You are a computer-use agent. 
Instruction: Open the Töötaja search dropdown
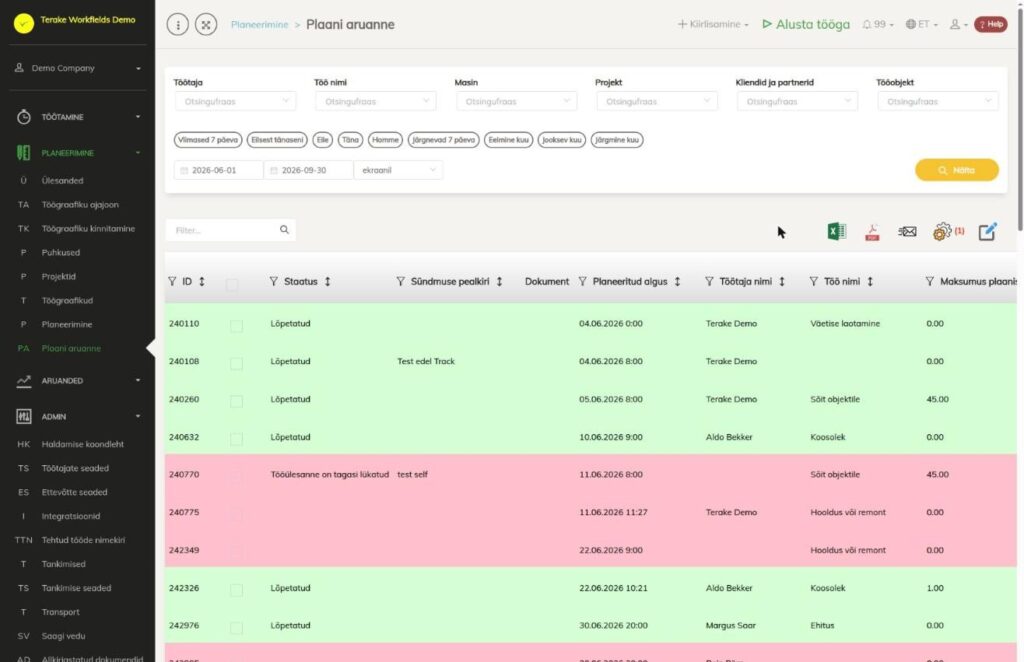coord(235,101)
